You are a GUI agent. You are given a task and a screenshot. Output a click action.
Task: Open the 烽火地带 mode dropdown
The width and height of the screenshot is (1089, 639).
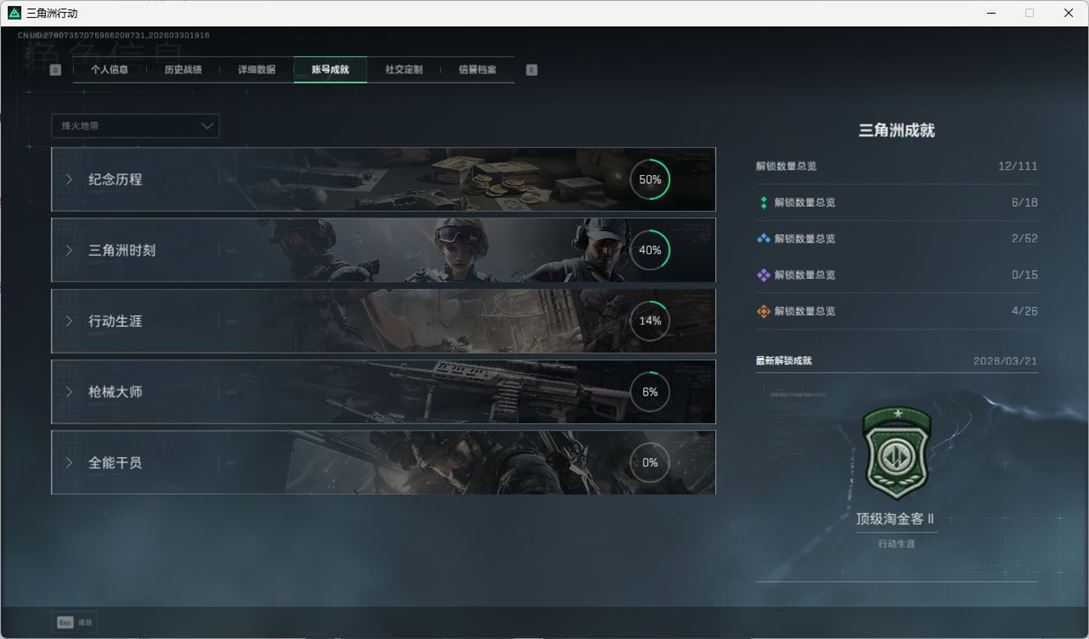[x=135, y=126]
